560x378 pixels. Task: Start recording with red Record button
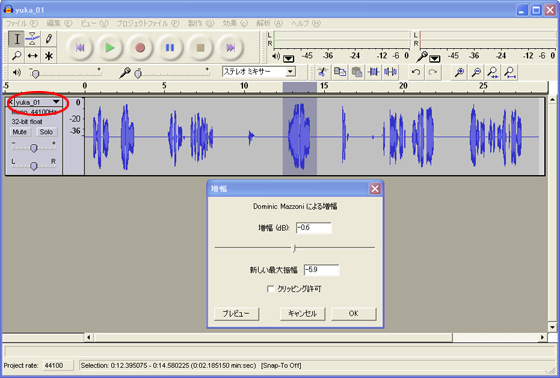[140, 48]
